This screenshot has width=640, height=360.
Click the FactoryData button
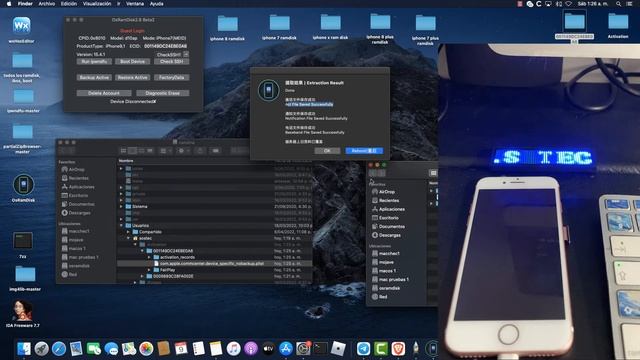point(171,78)
